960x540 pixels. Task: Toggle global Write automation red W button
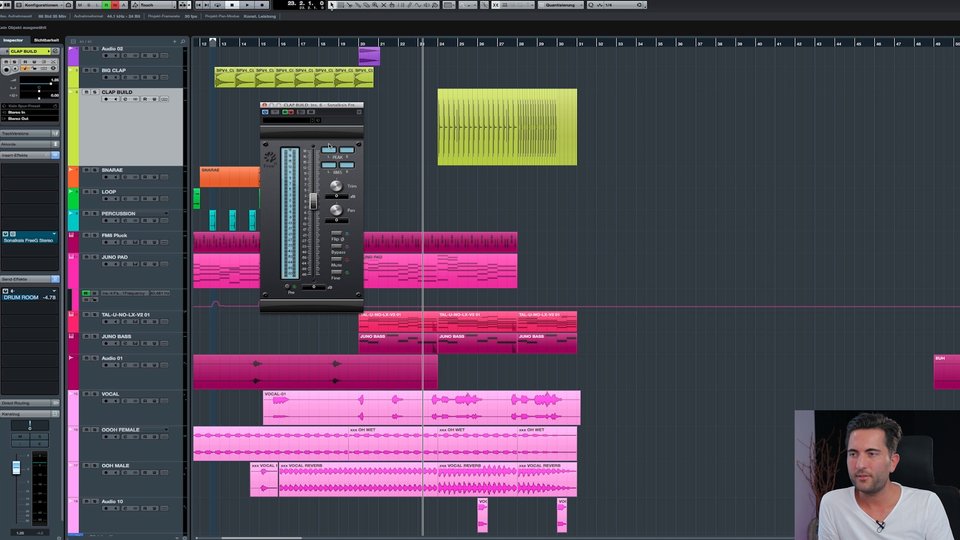coord(114,5)
